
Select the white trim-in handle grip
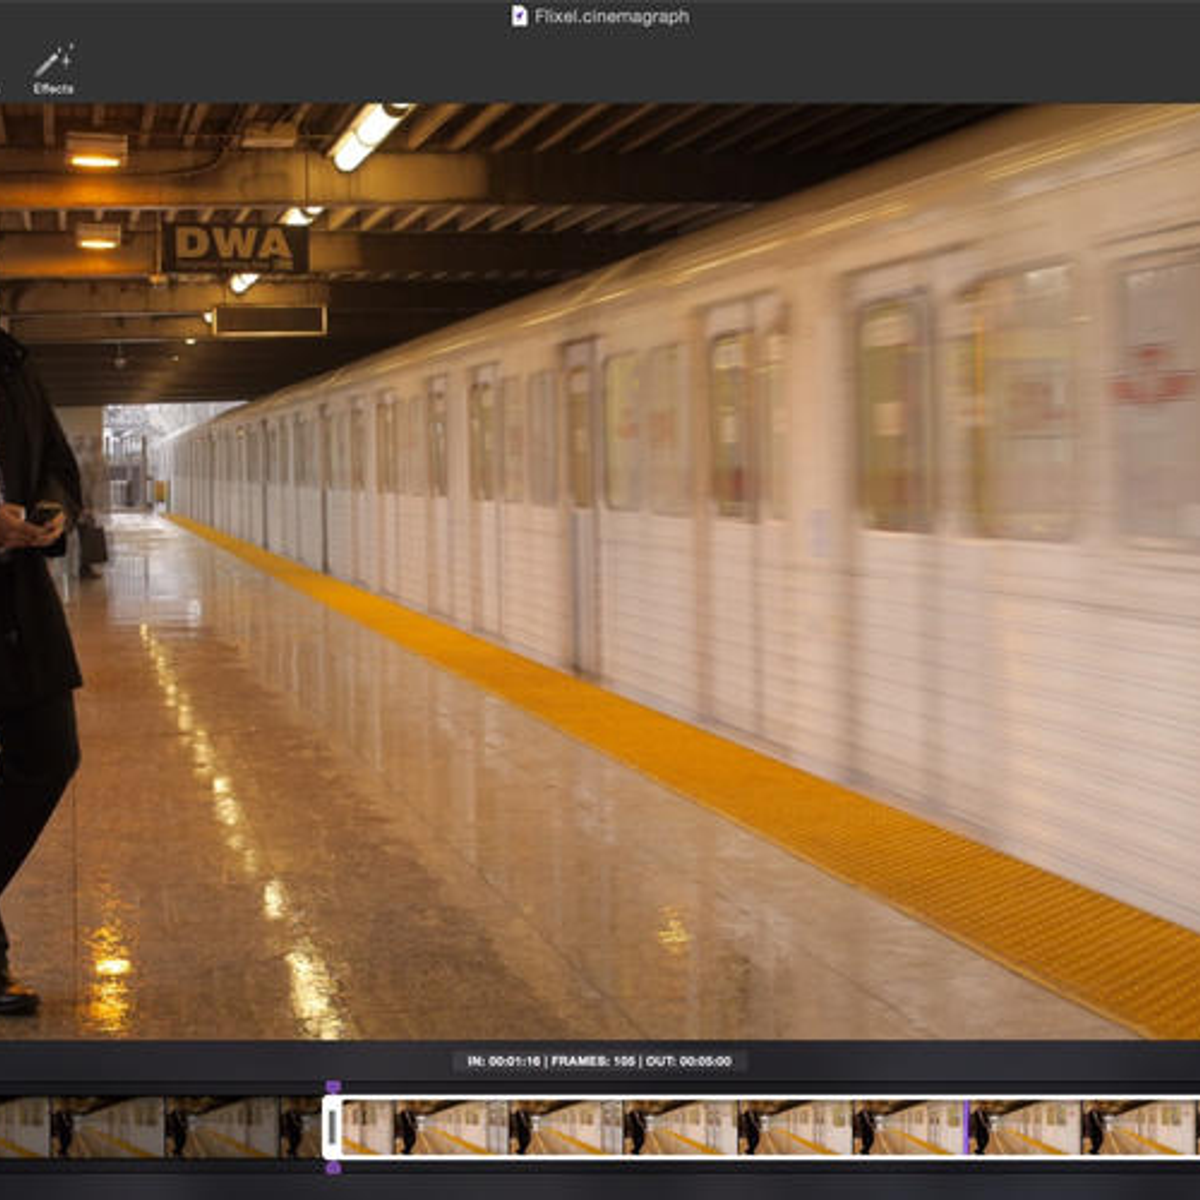332,1126
